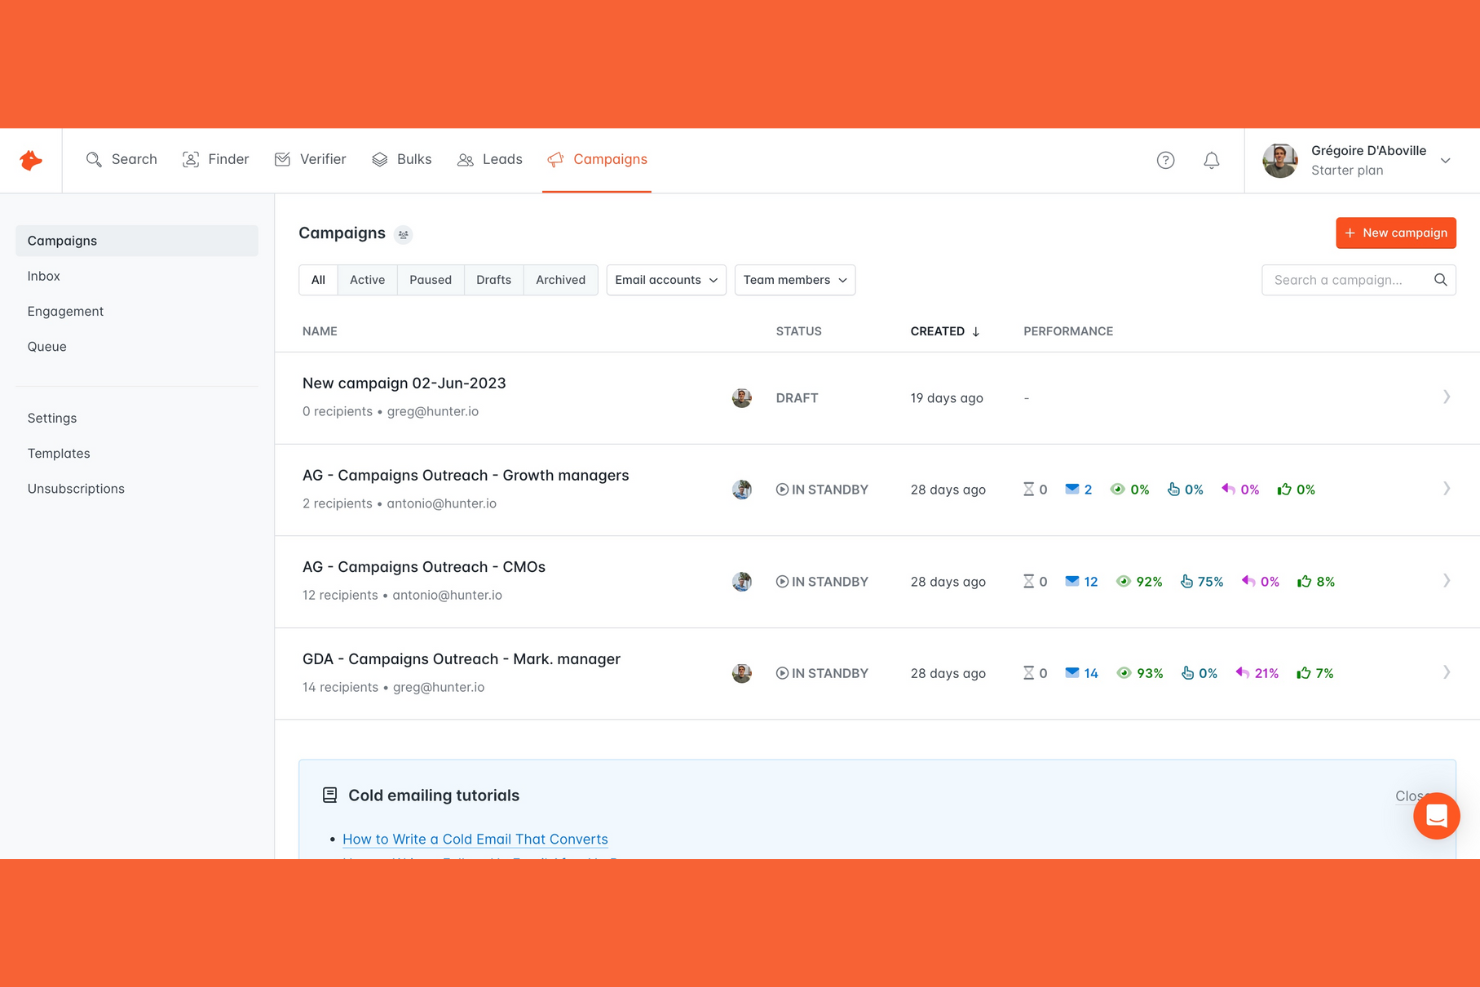Open the Intercom chat bubble
Screen dimensions: 1480x987
(x=1436, y=815)
